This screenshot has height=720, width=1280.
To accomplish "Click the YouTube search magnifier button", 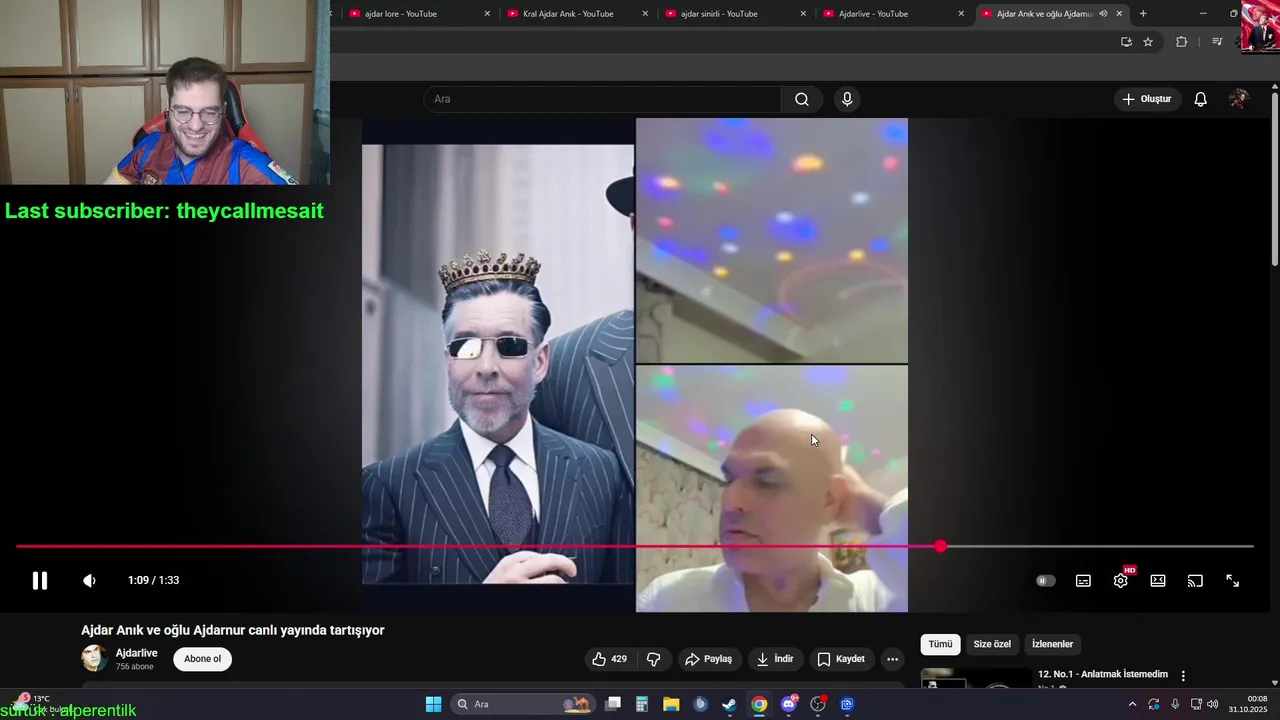I will (x=802, y=99).
